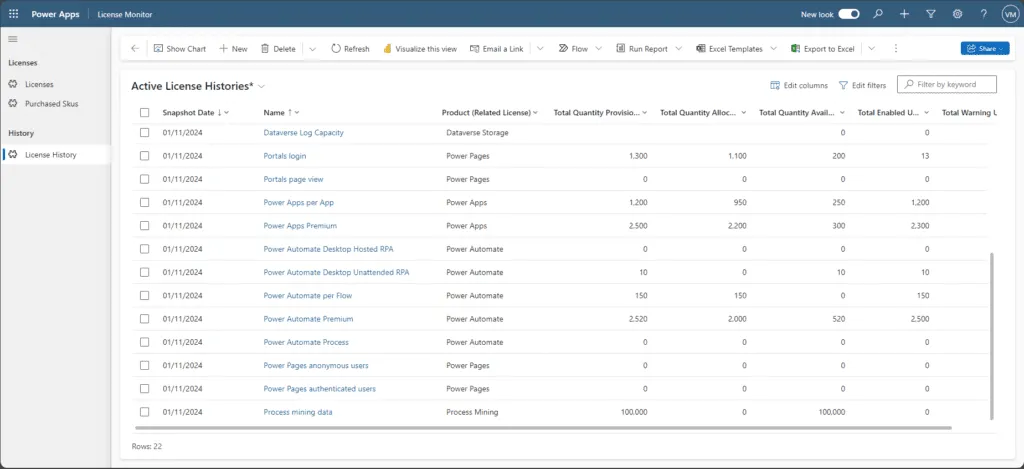The width and height of the screenshot is (1024, 469).
Task: Select the Power Automate per Flow row checkbox
Action: (144, 296)
